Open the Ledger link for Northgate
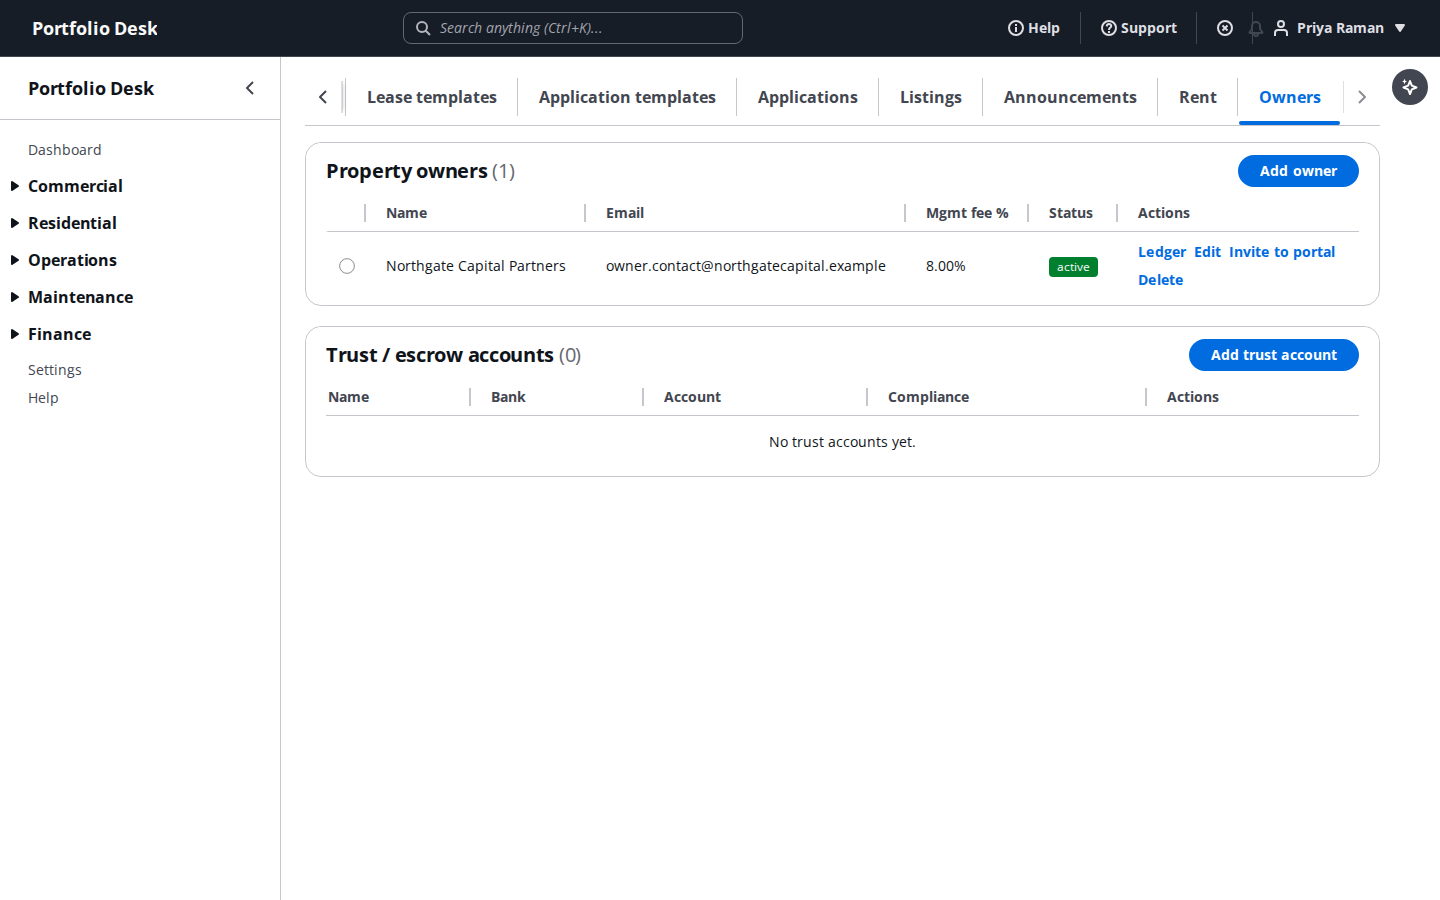 point(1162,252)
